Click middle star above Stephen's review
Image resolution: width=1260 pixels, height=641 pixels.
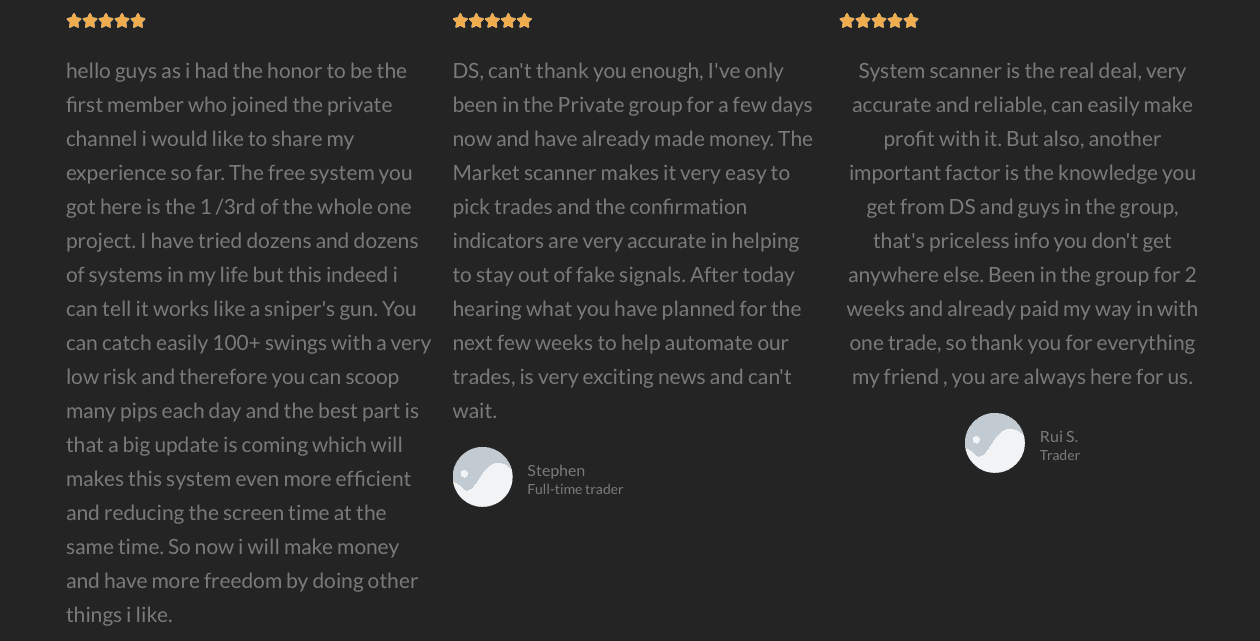coord(492,21)
